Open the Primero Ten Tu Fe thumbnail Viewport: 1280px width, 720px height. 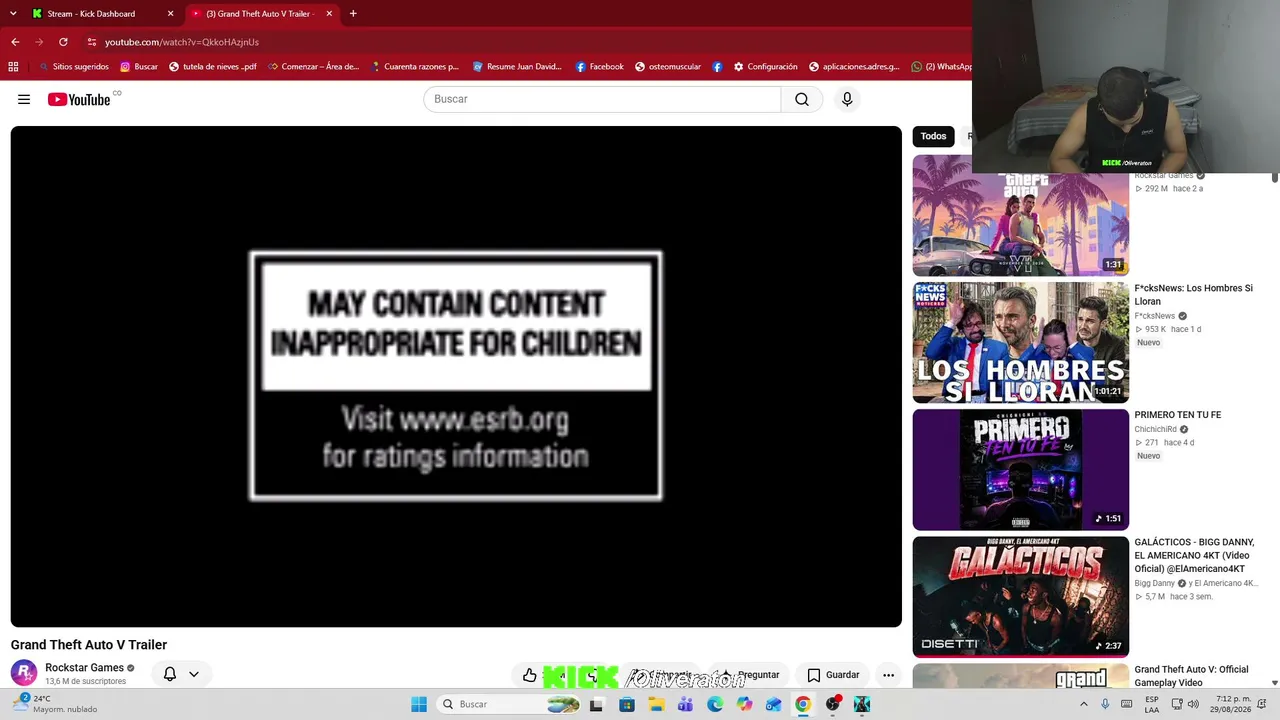1020,469
